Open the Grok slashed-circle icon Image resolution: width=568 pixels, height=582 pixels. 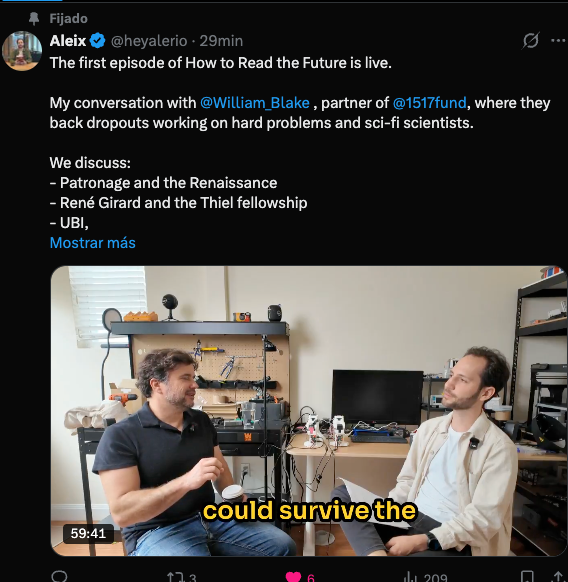click(x=531, y=40)
